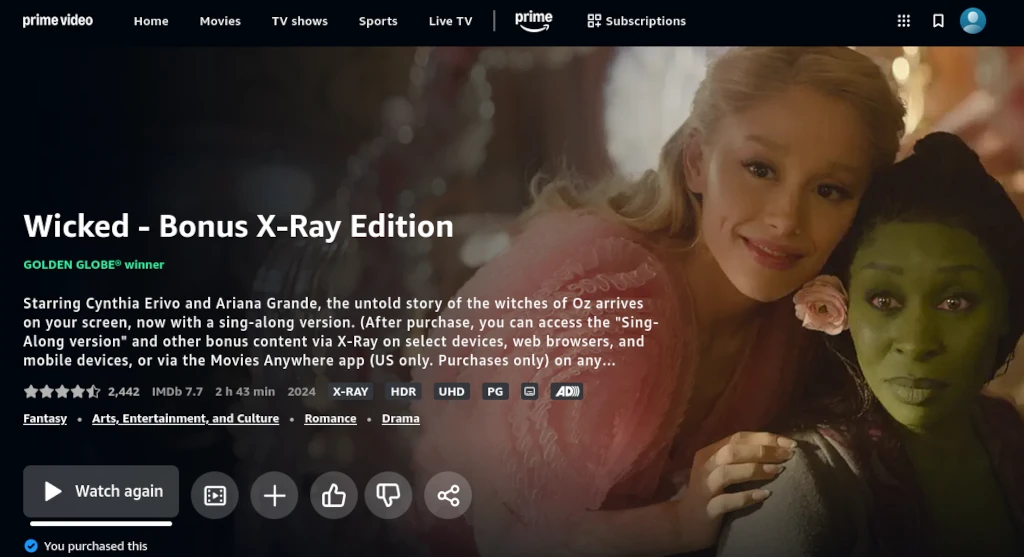Screen dimensions: 1024x557
Task: Navigate to Sports
Action: coord(378,21)
